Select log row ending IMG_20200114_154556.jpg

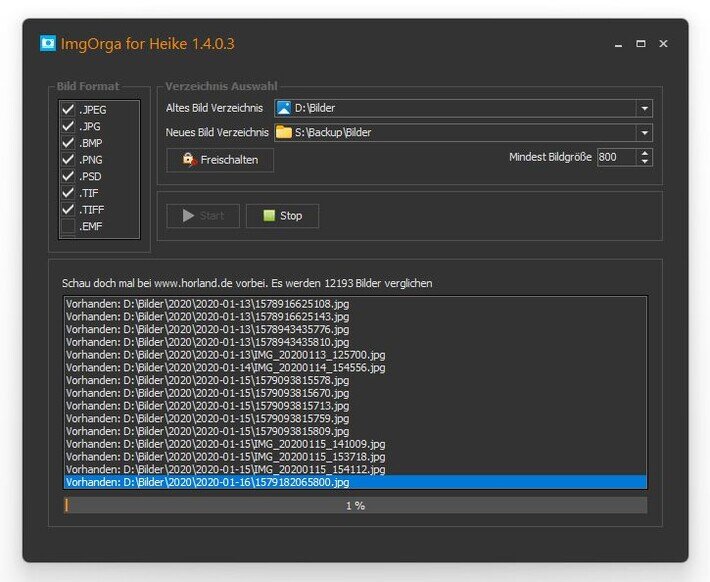355,367
